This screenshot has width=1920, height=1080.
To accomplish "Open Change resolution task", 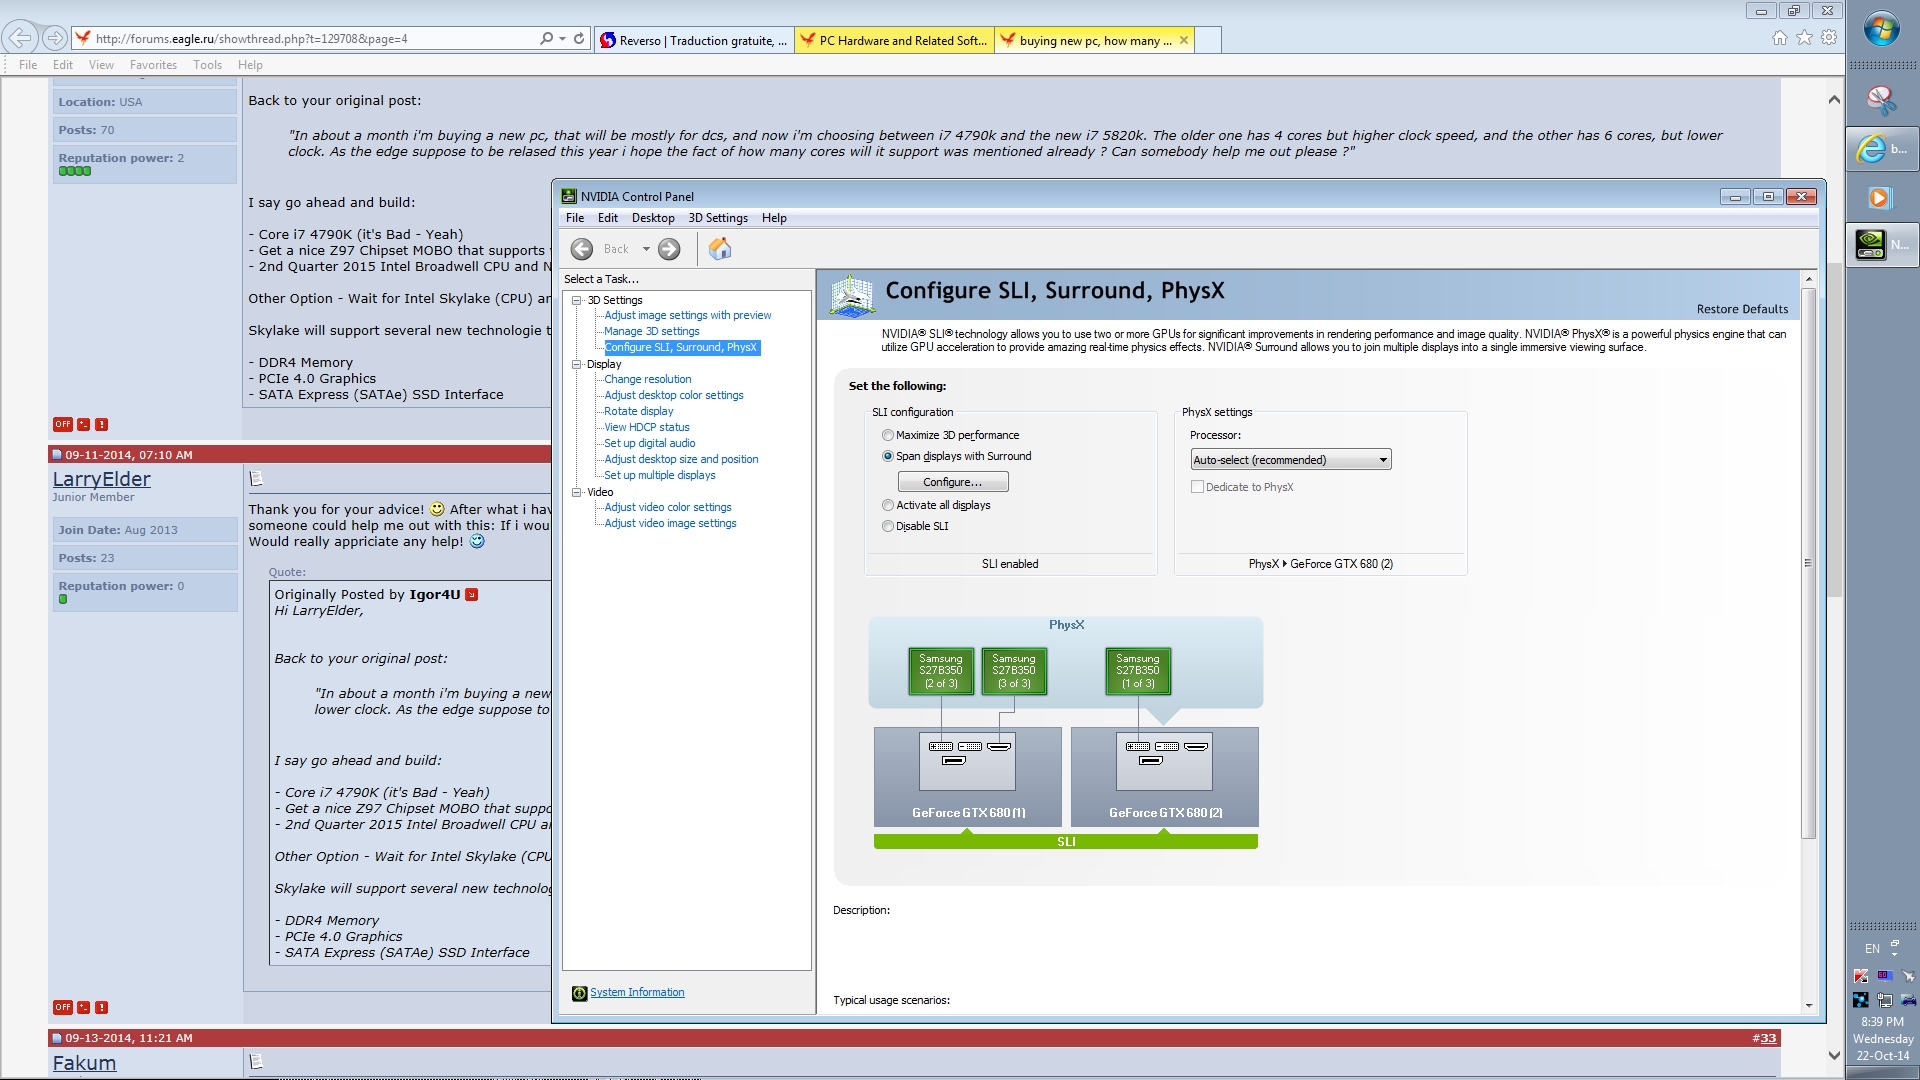I will click(x=648, y=380).
